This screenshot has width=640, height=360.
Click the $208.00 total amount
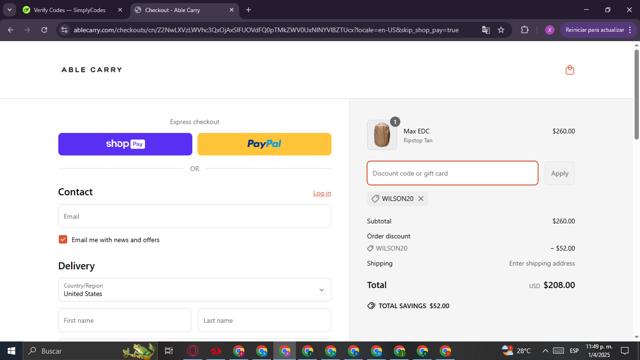[559, 285]
